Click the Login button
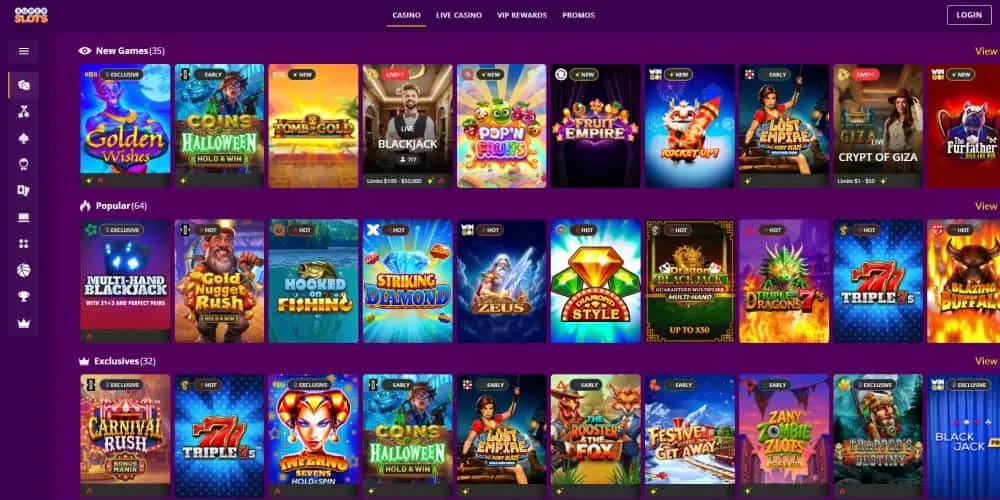This screenshot has height=500, width=1000. (969, 15)
